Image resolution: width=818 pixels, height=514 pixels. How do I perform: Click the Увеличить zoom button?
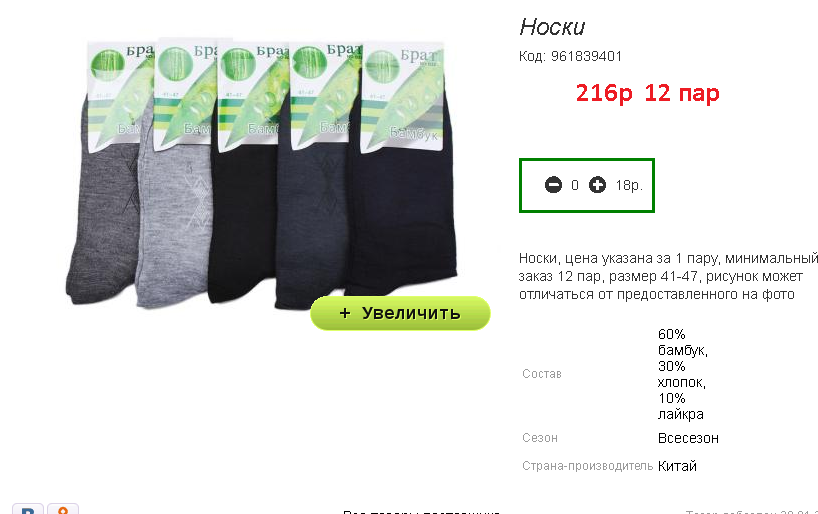coord(400,313)
